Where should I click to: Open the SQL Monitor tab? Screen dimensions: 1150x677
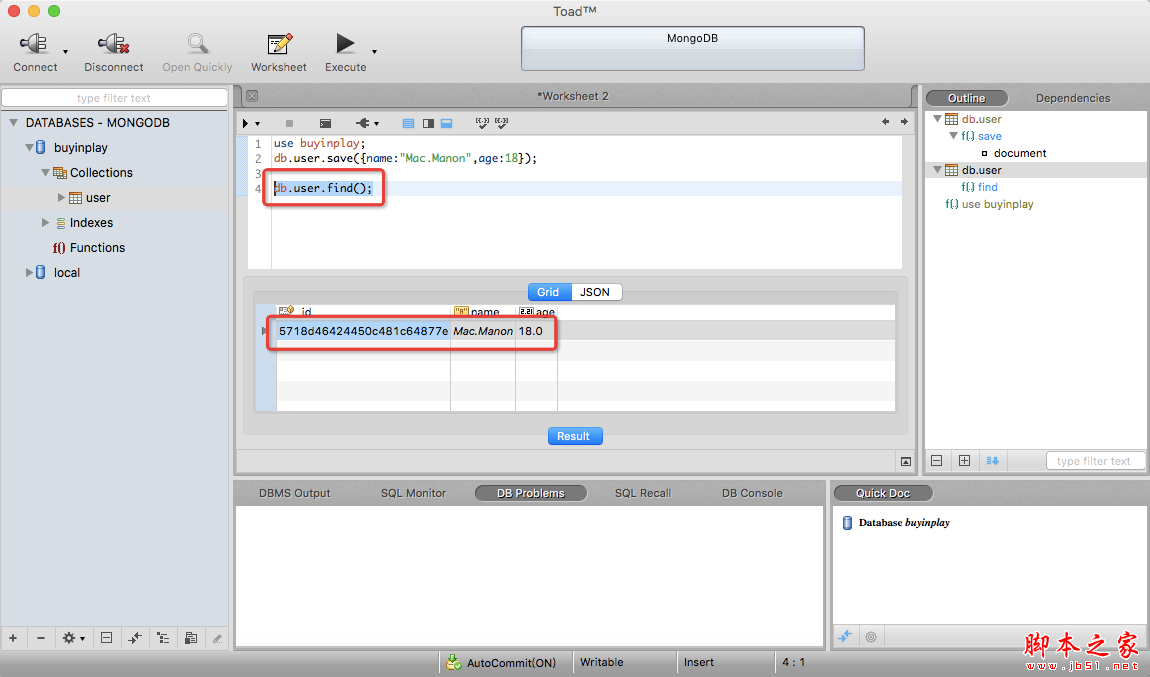pyautogui.click(x=413, y=494)
